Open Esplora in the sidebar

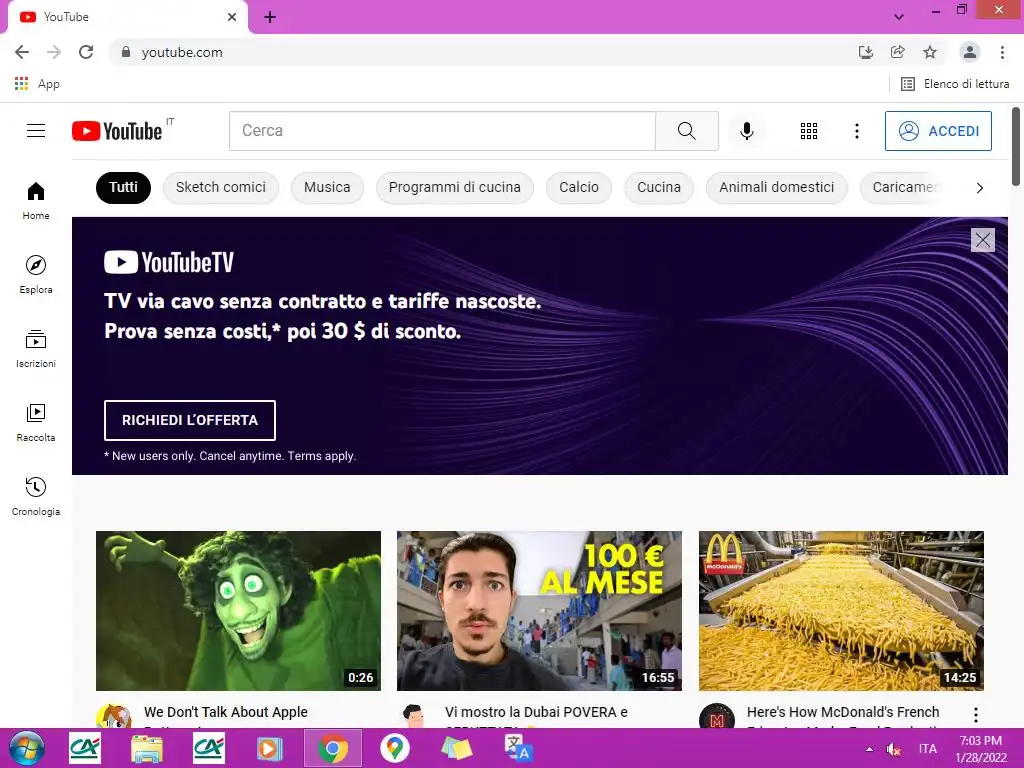36,274
